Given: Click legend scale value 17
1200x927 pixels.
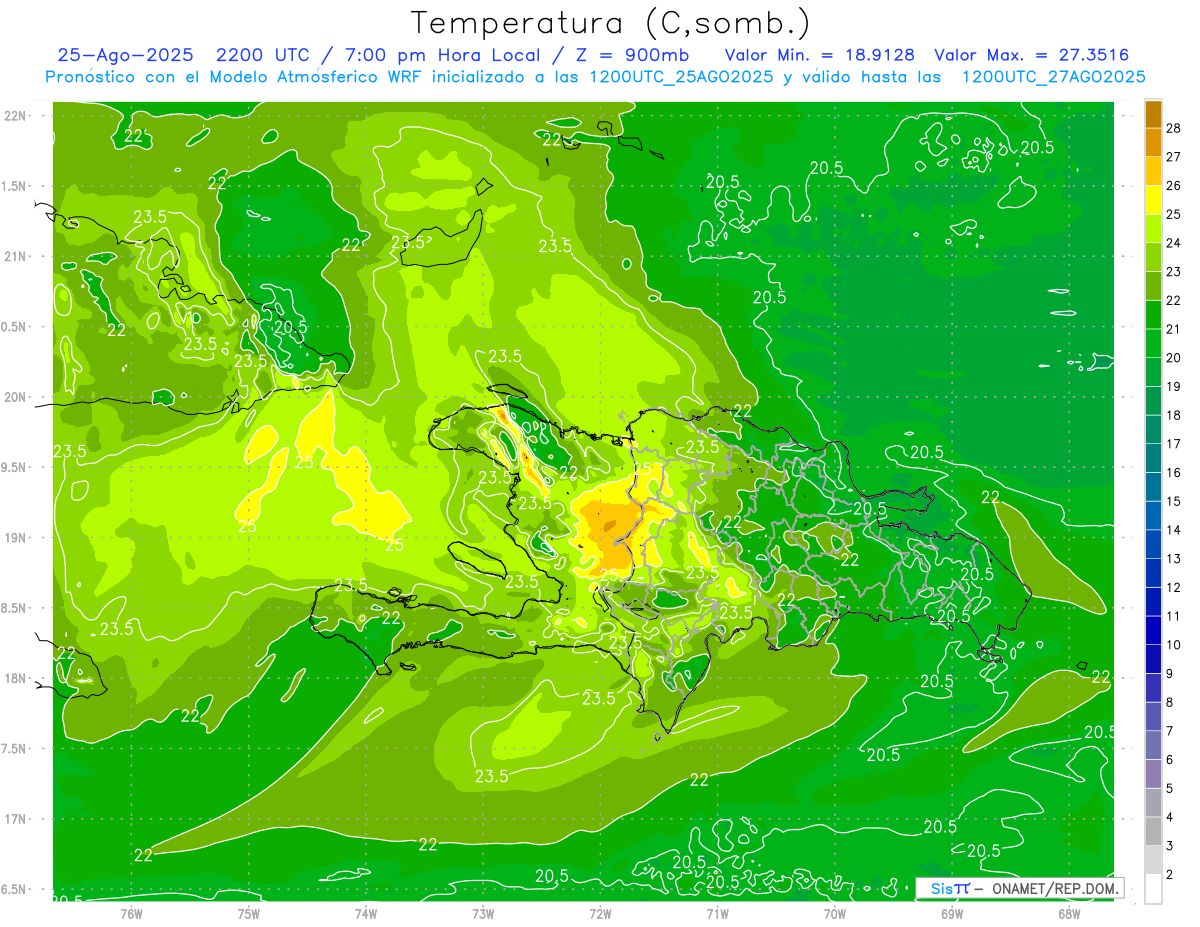Looking at the screenshot, I should click(x=1174, y=444).
